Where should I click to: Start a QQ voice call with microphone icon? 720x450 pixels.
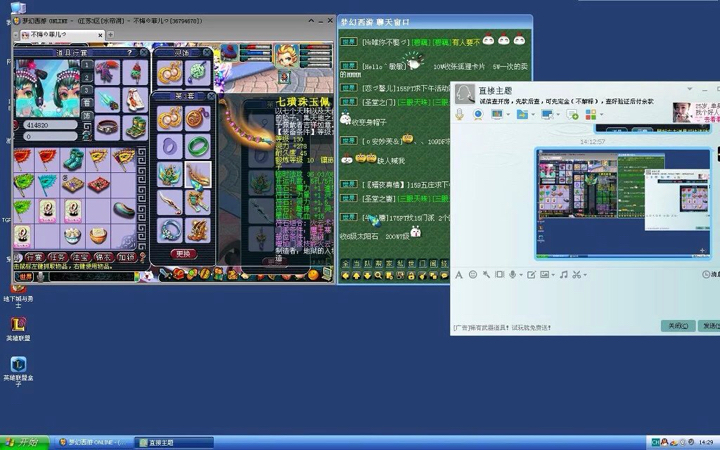(x=459, y=114)
